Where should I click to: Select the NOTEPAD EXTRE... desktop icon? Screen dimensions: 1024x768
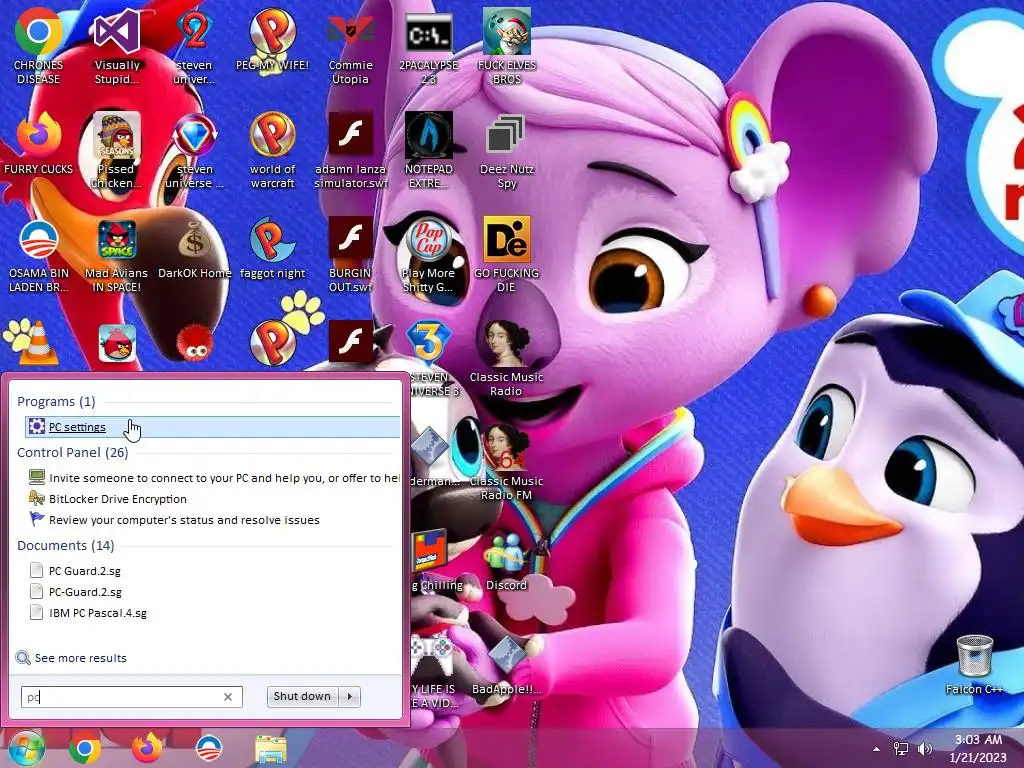click(x=428, y=151)
